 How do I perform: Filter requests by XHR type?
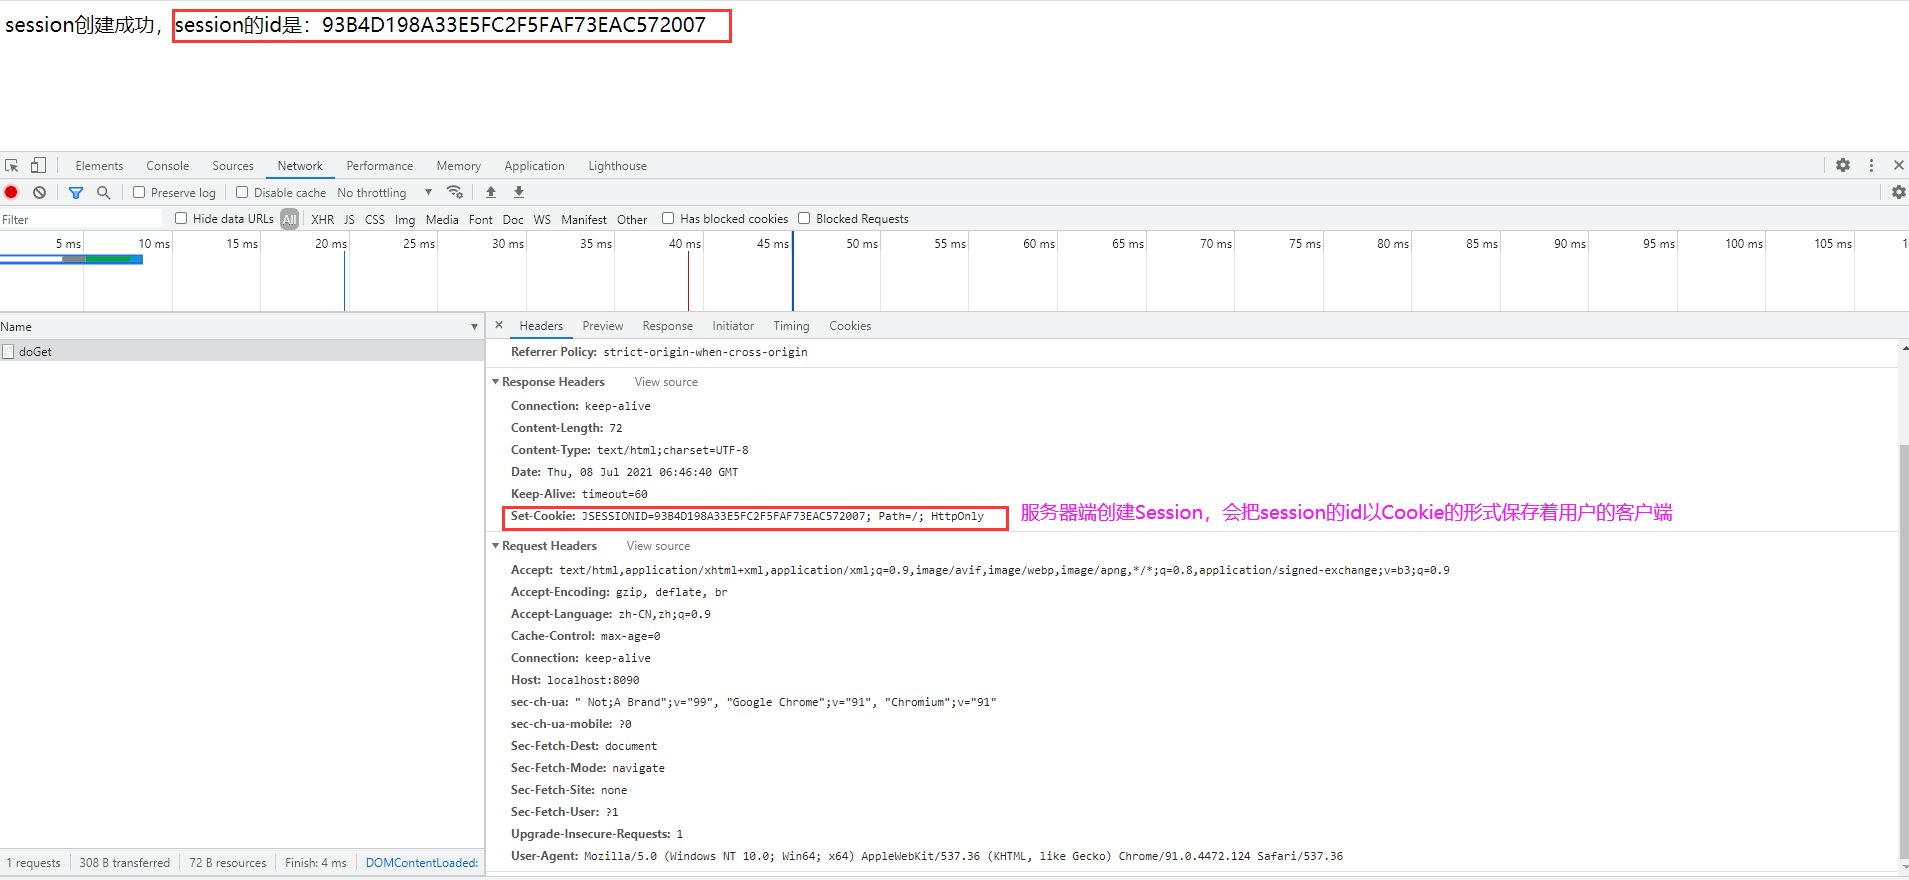click(322, 219)
